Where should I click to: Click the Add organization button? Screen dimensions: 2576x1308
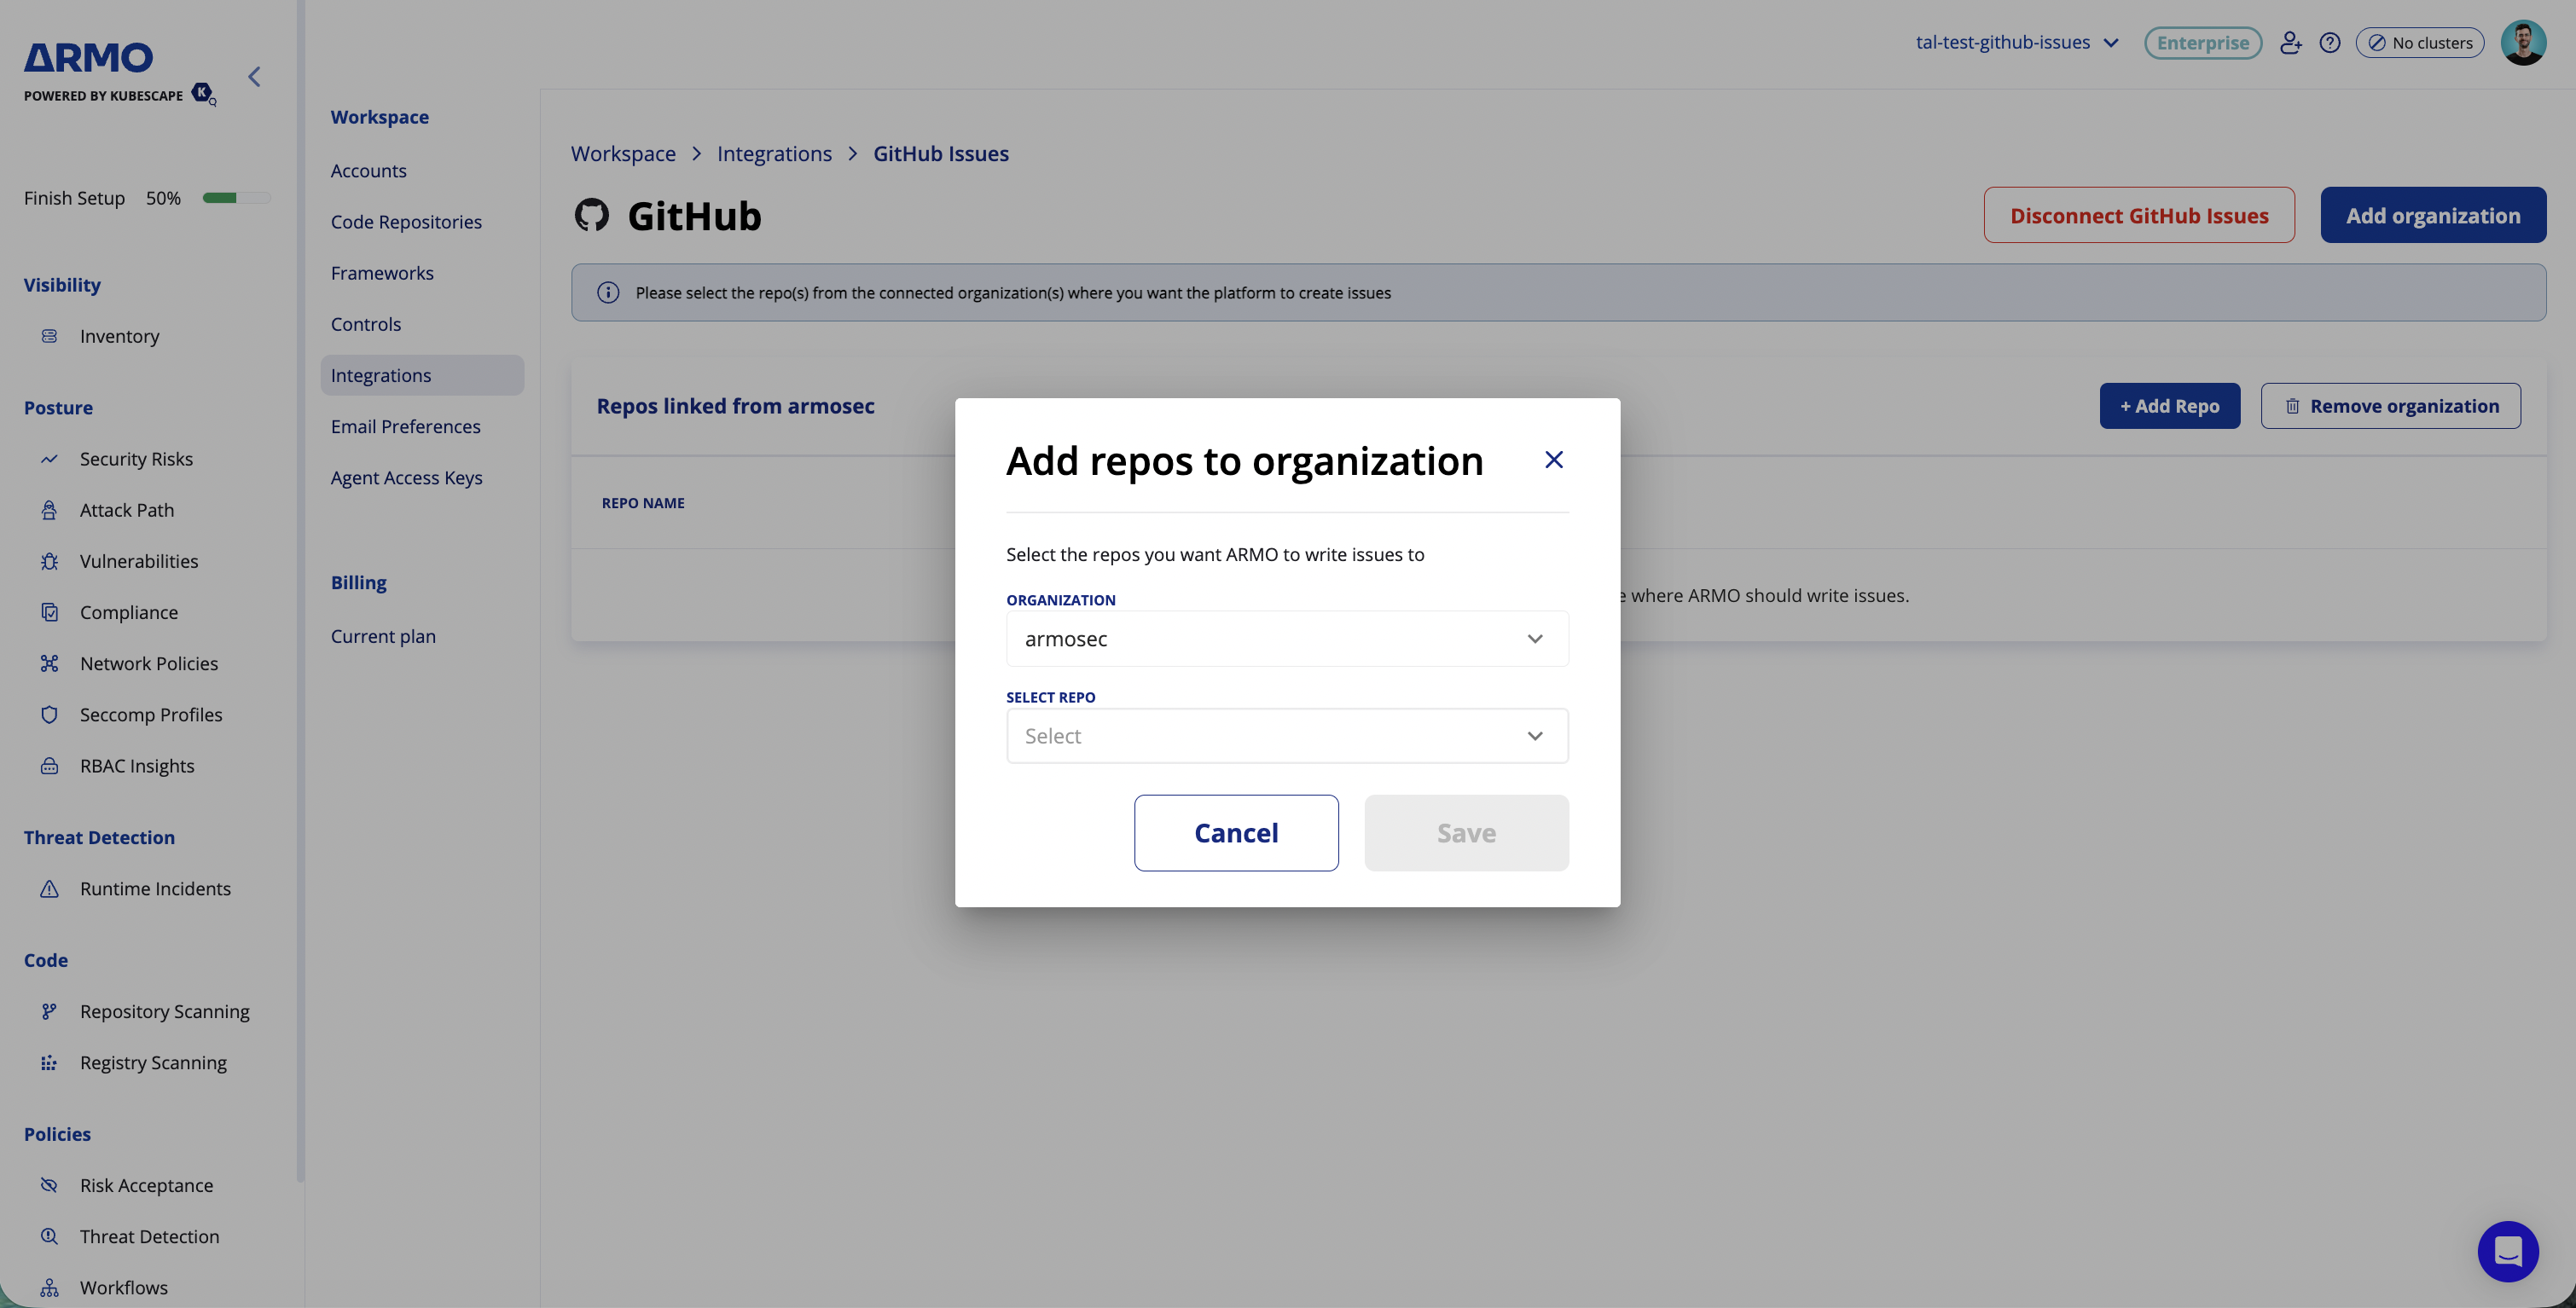[2433, 215]
